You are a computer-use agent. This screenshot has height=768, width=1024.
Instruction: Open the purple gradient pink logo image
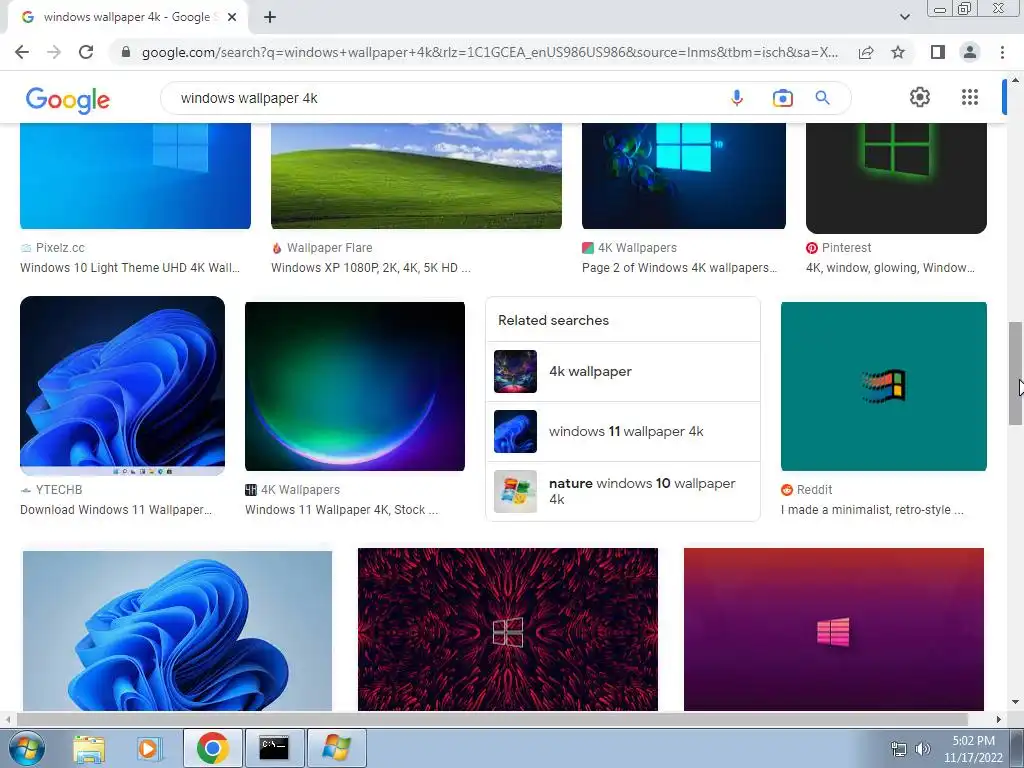point(833,630)
